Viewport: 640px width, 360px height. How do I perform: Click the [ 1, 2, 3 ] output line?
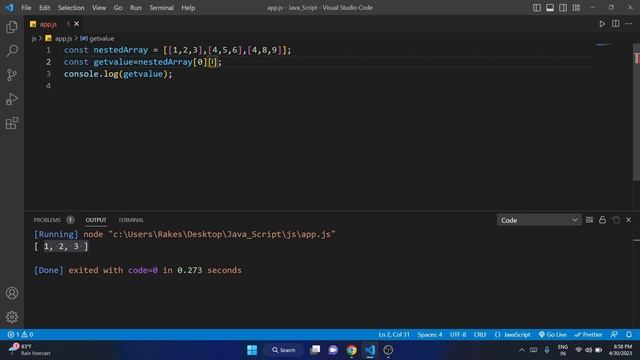pyautogui.click(x=61, y=246)
